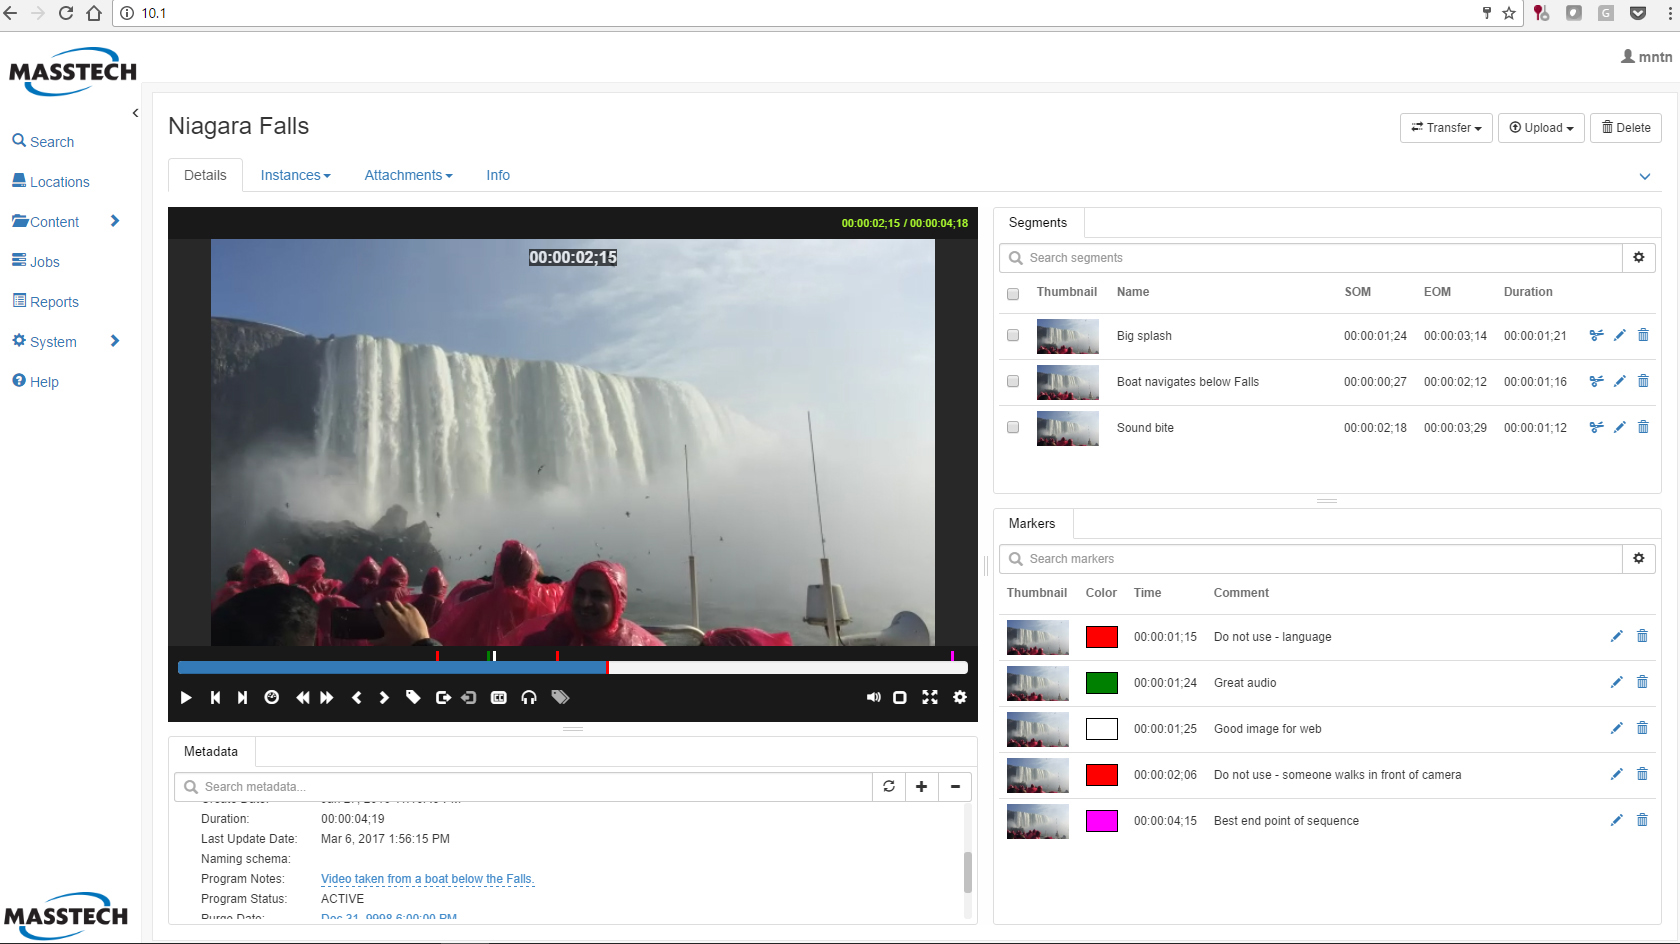Open the Upload dropdown
This screenshot has height=944, width=1680.
click(1541, 128)
